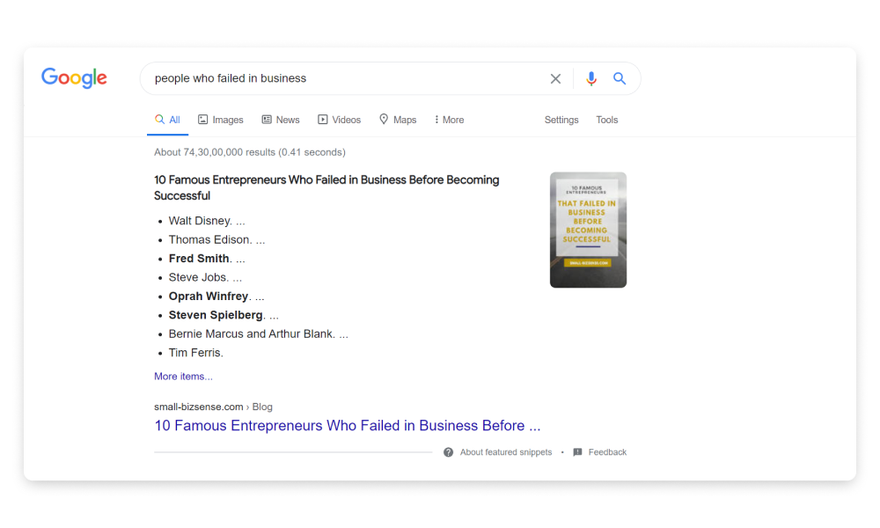
Task: Click the Tim Ferris list item
Action: pos(196,353)
